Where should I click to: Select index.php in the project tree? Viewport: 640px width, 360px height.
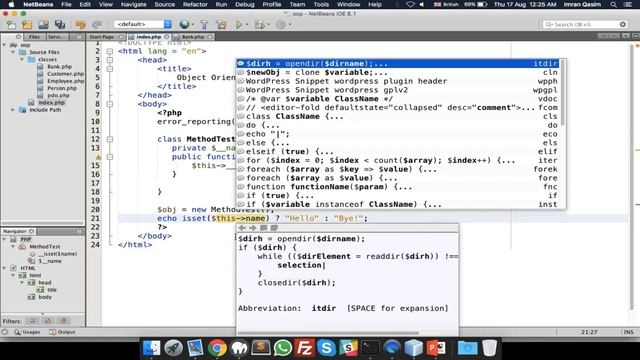click(x=51, y=102)
